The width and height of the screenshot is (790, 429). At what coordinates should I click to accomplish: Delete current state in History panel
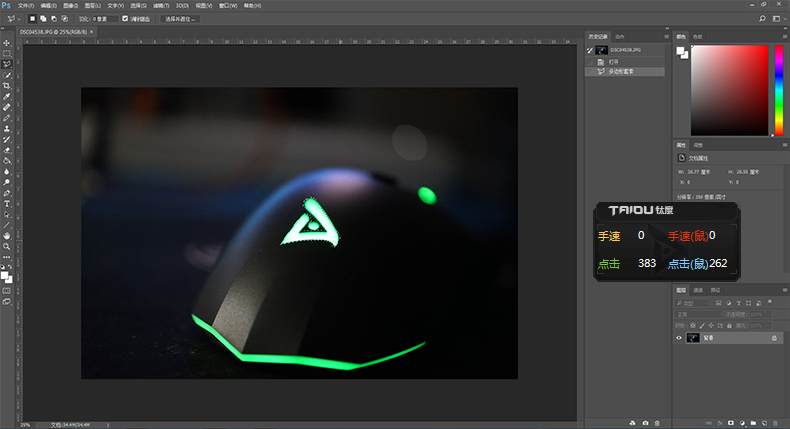coord(657,423)
